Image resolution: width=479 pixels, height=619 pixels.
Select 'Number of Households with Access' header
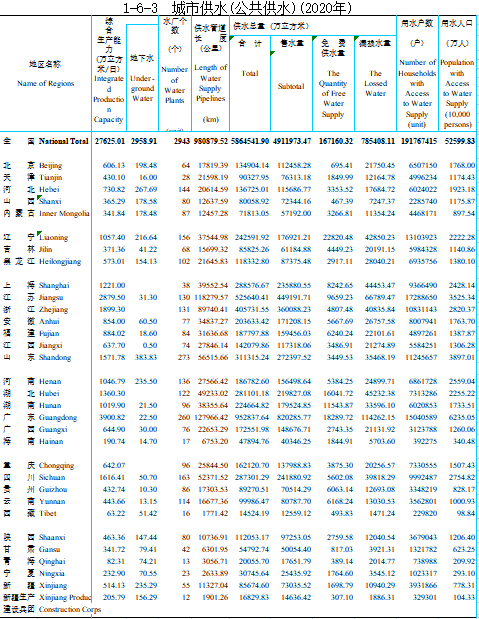[417, 93]
